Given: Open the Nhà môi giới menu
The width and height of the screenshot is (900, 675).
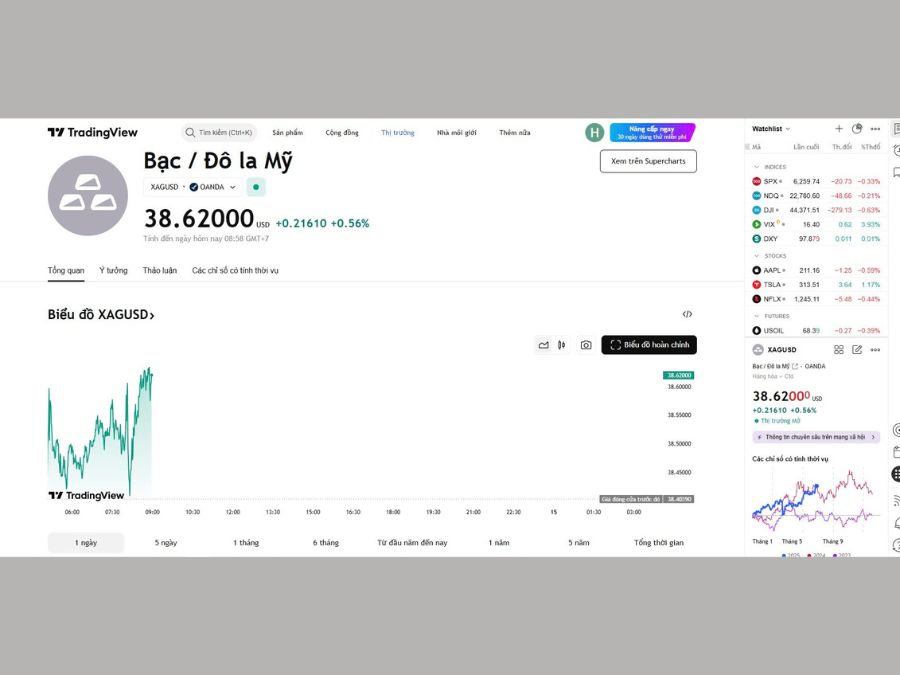Looking at the screenshot, I should coord(456,133).
